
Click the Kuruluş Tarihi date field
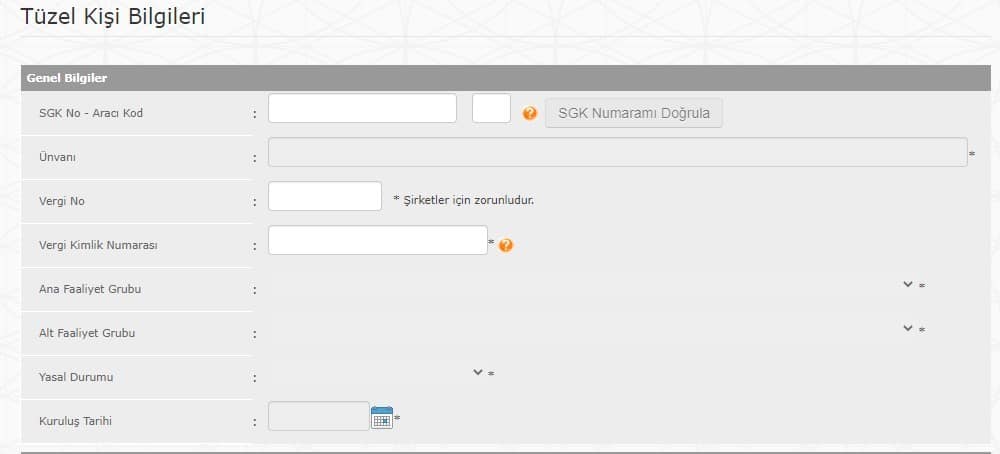click(318, 416)
